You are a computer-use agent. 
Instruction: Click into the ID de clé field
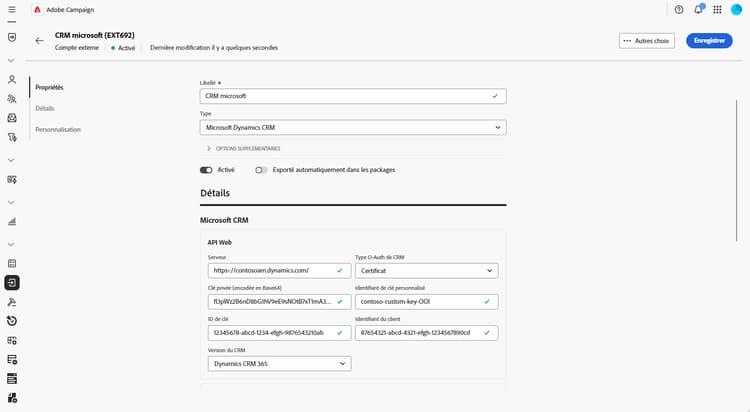[x=279, y=333]
